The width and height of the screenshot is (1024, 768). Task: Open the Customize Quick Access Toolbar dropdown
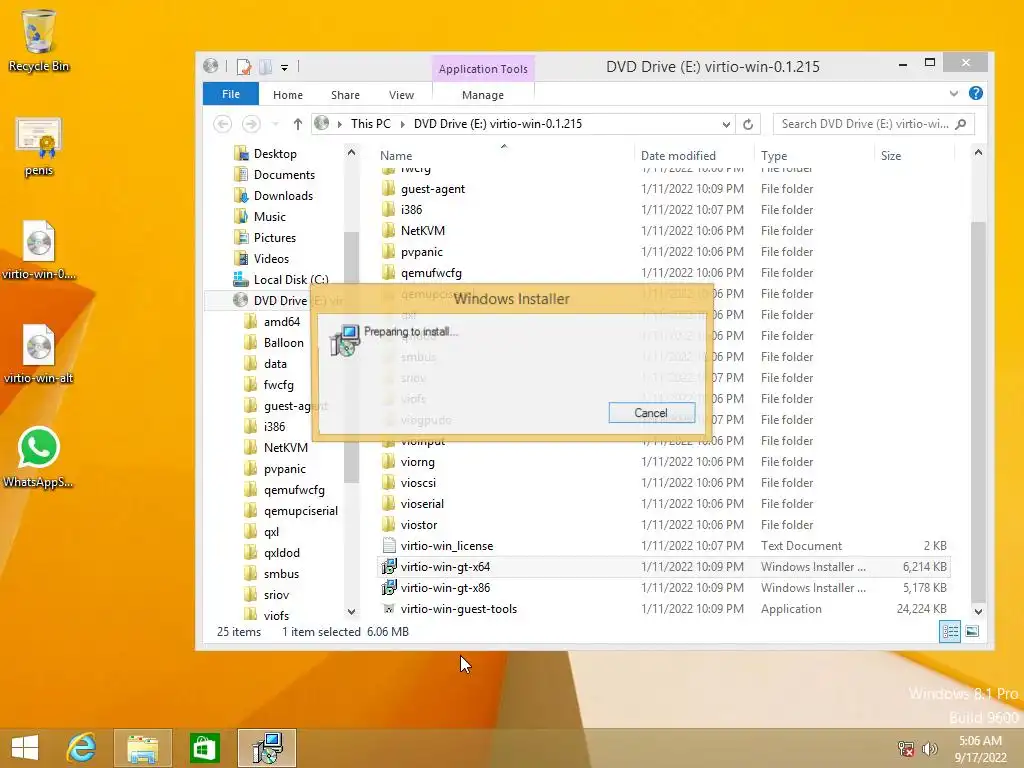[x=285, y=67]
